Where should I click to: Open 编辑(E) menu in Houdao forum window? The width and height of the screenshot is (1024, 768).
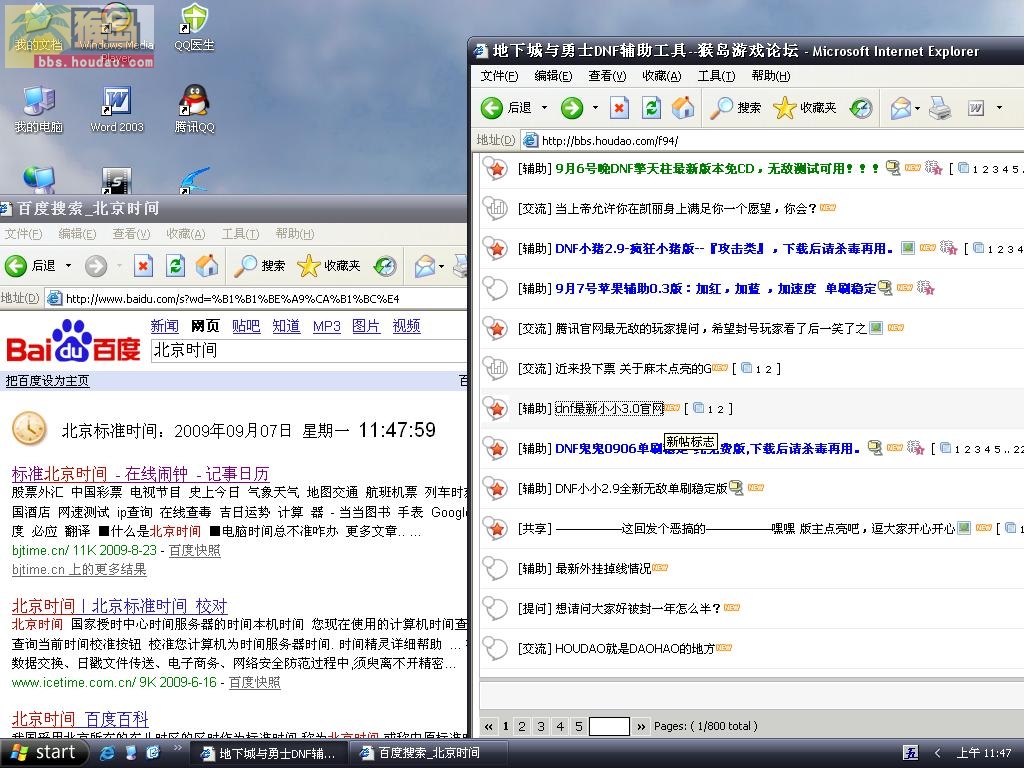click(553, 76)
